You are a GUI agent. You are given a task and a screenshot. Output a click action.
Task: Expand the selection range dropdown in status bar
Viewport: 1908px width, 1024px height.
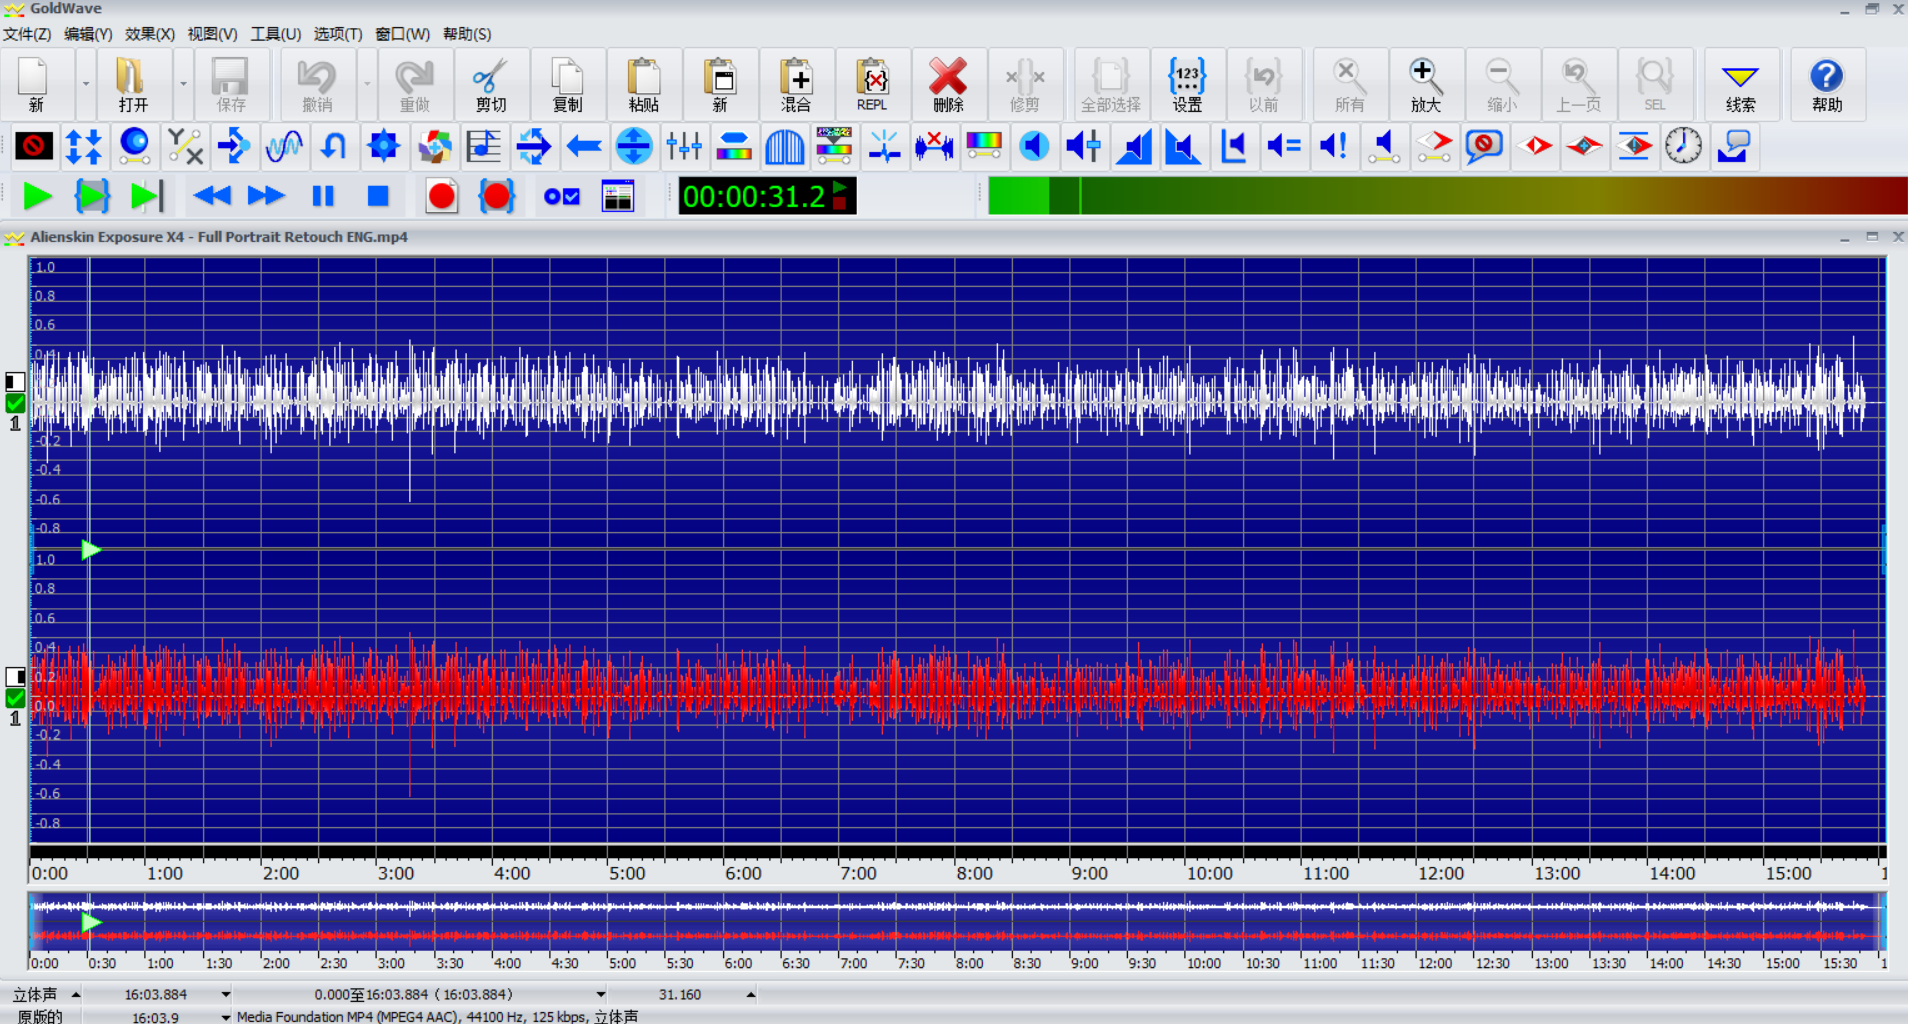601,995
